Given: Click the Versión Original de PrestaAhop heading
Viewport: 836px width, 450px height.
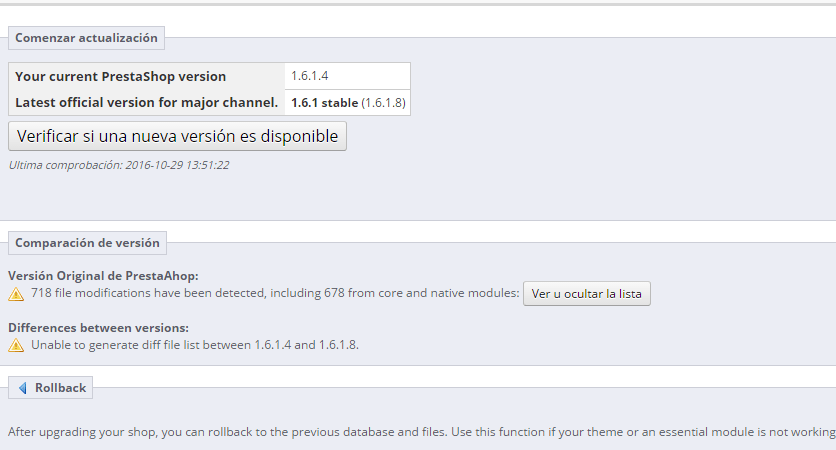Looking at the screenshot, I should [103, 276].
